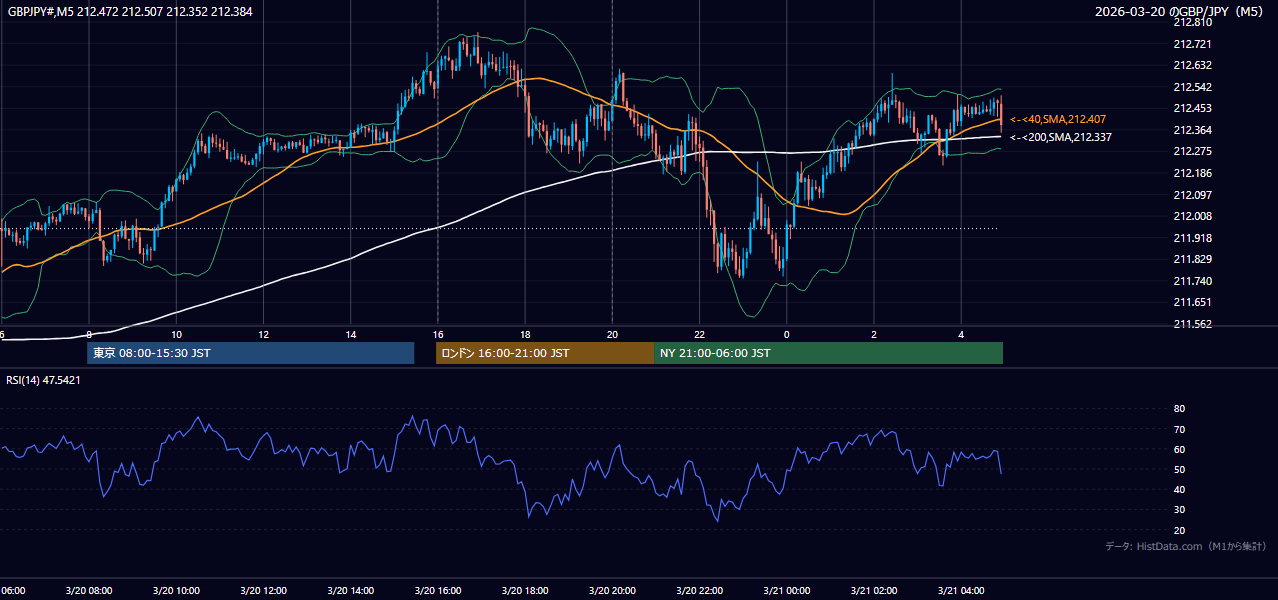The image size is (1278, 600).
Task: Click the 3/20 12:00 date axis label
Action: [264, 590]
